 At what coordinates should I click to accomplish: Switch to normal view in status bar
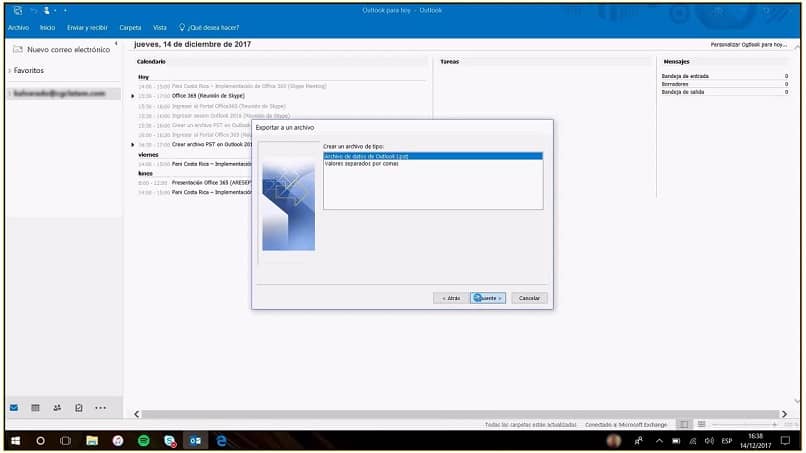[684, 424]
